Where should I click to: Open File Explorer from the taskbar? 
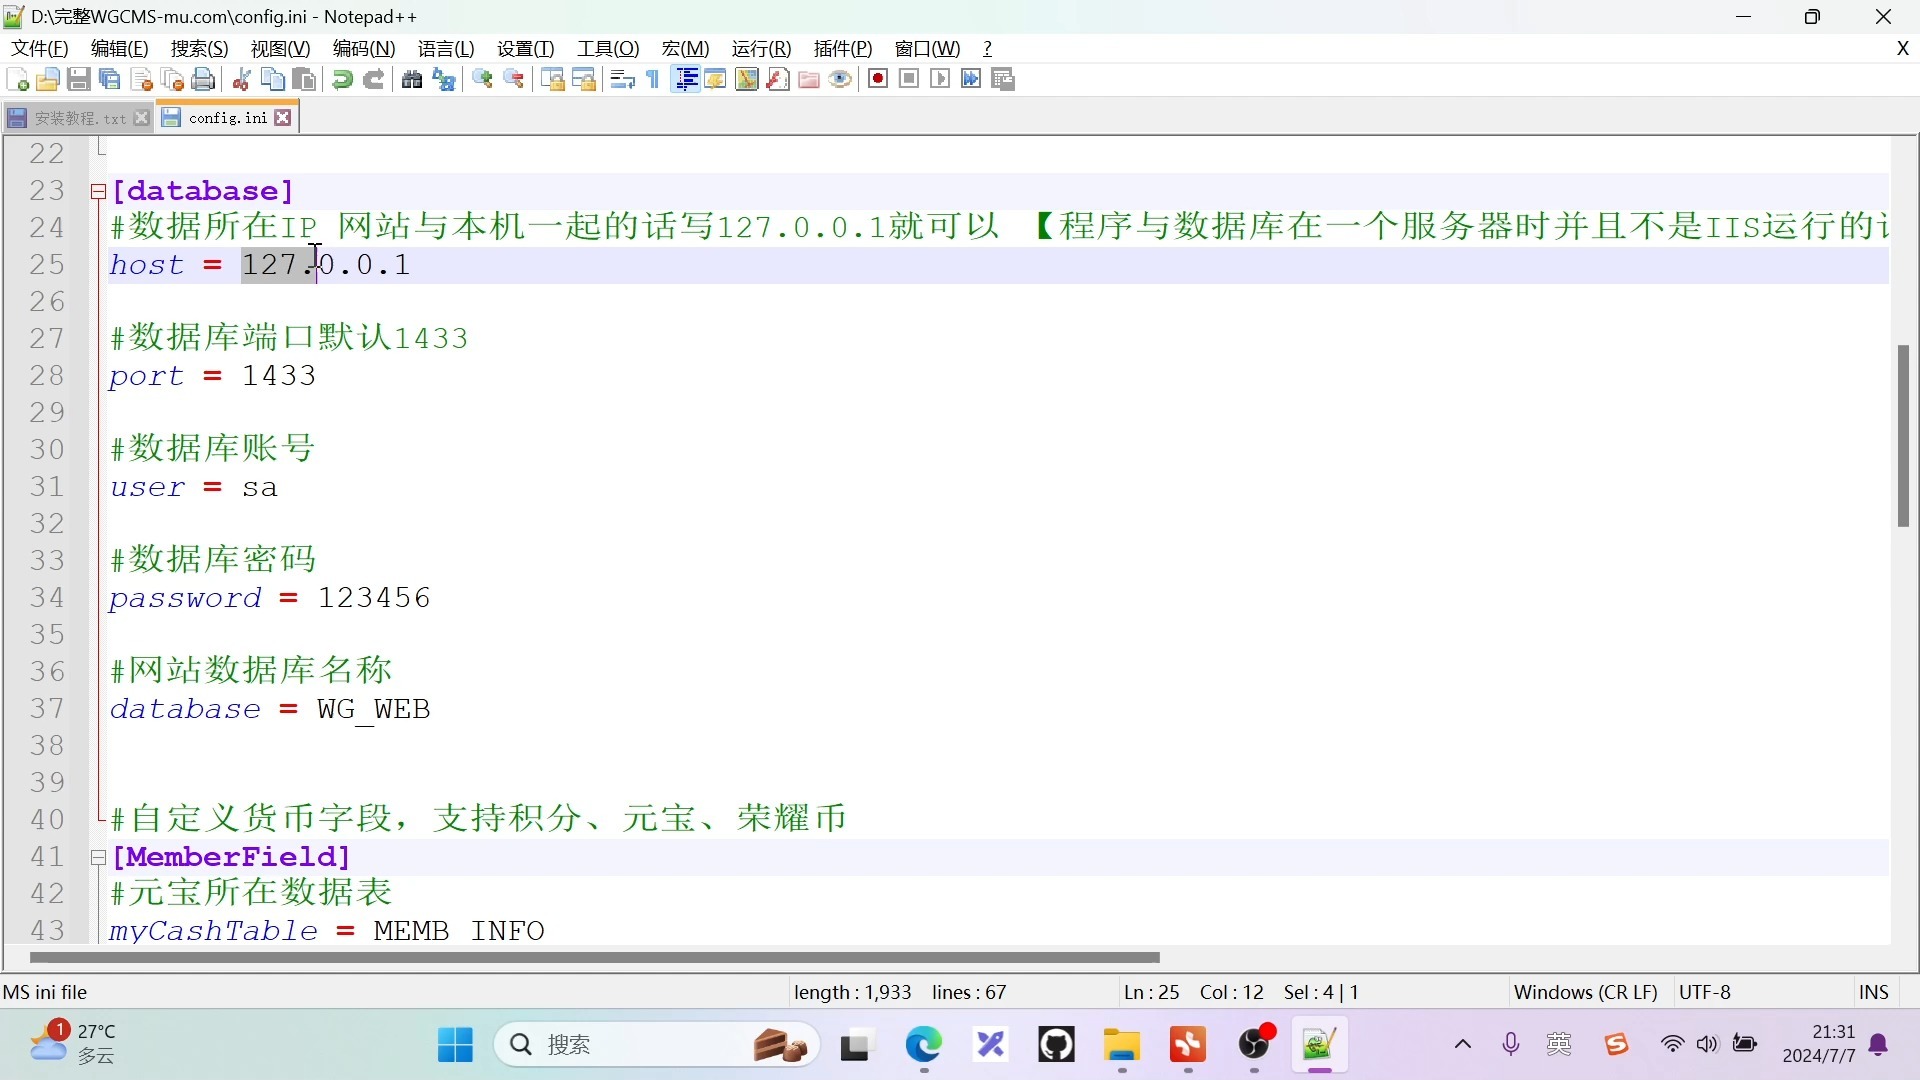click(x=1122, y=1045)
